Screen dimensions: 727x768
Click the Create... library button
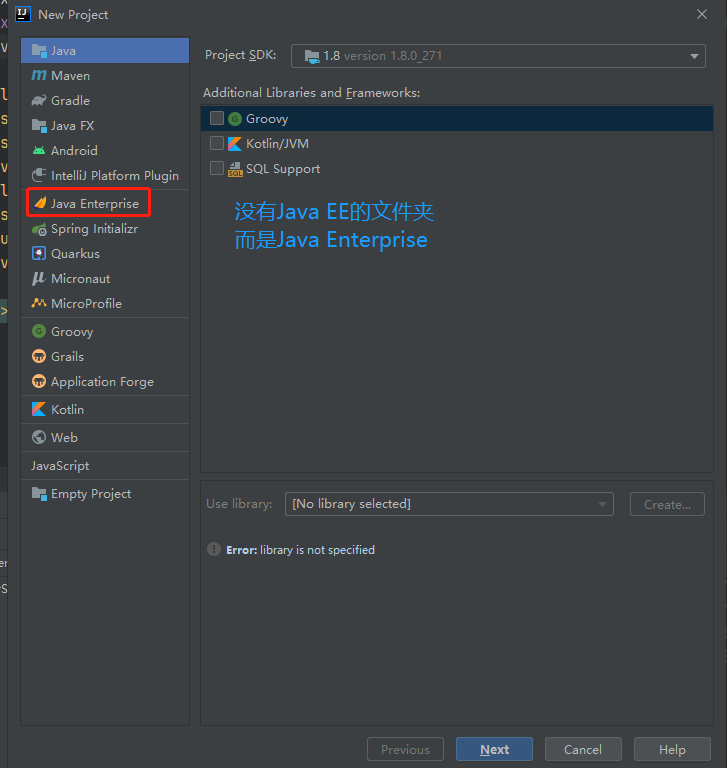pyautogui.click(x=667, y=504)
